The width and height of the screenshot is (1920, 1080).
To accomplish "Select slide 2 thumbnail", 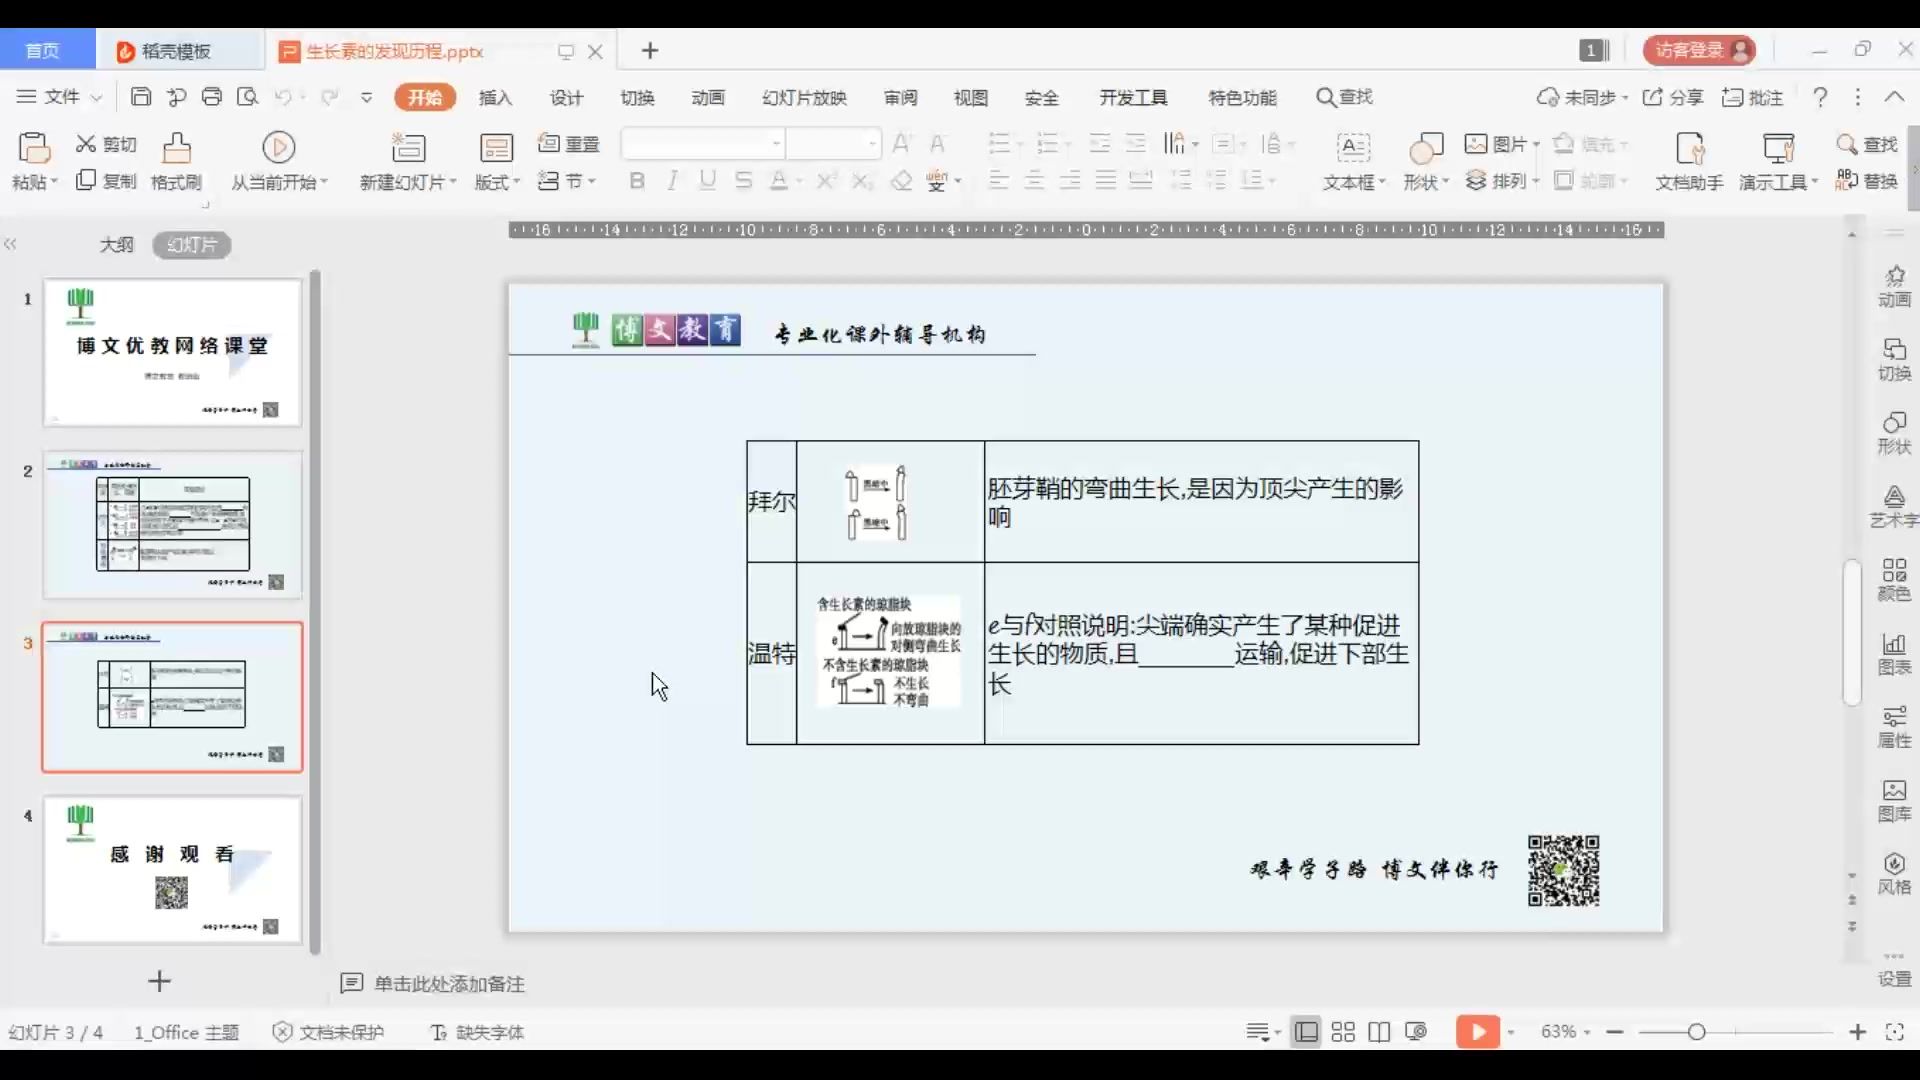I will click(172, 525).
